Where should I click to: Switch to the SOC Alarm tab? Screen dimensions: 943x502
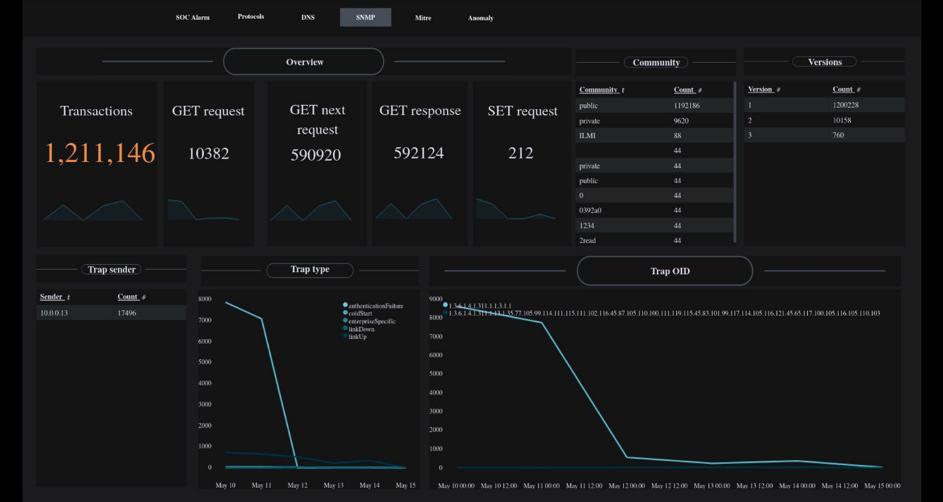click(193, 18)
